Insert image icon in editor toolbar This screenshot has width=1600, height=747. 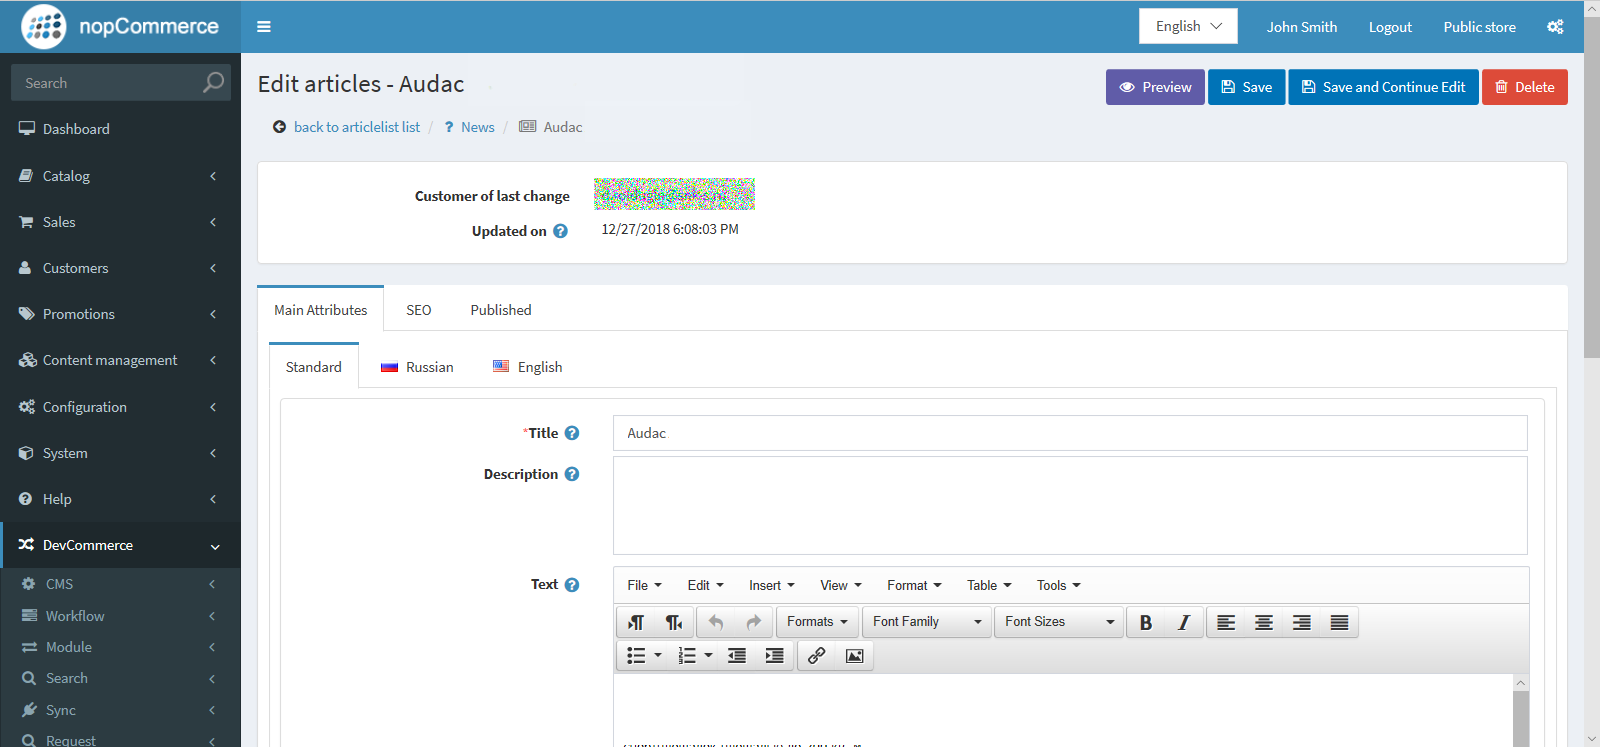click(855, 656)
